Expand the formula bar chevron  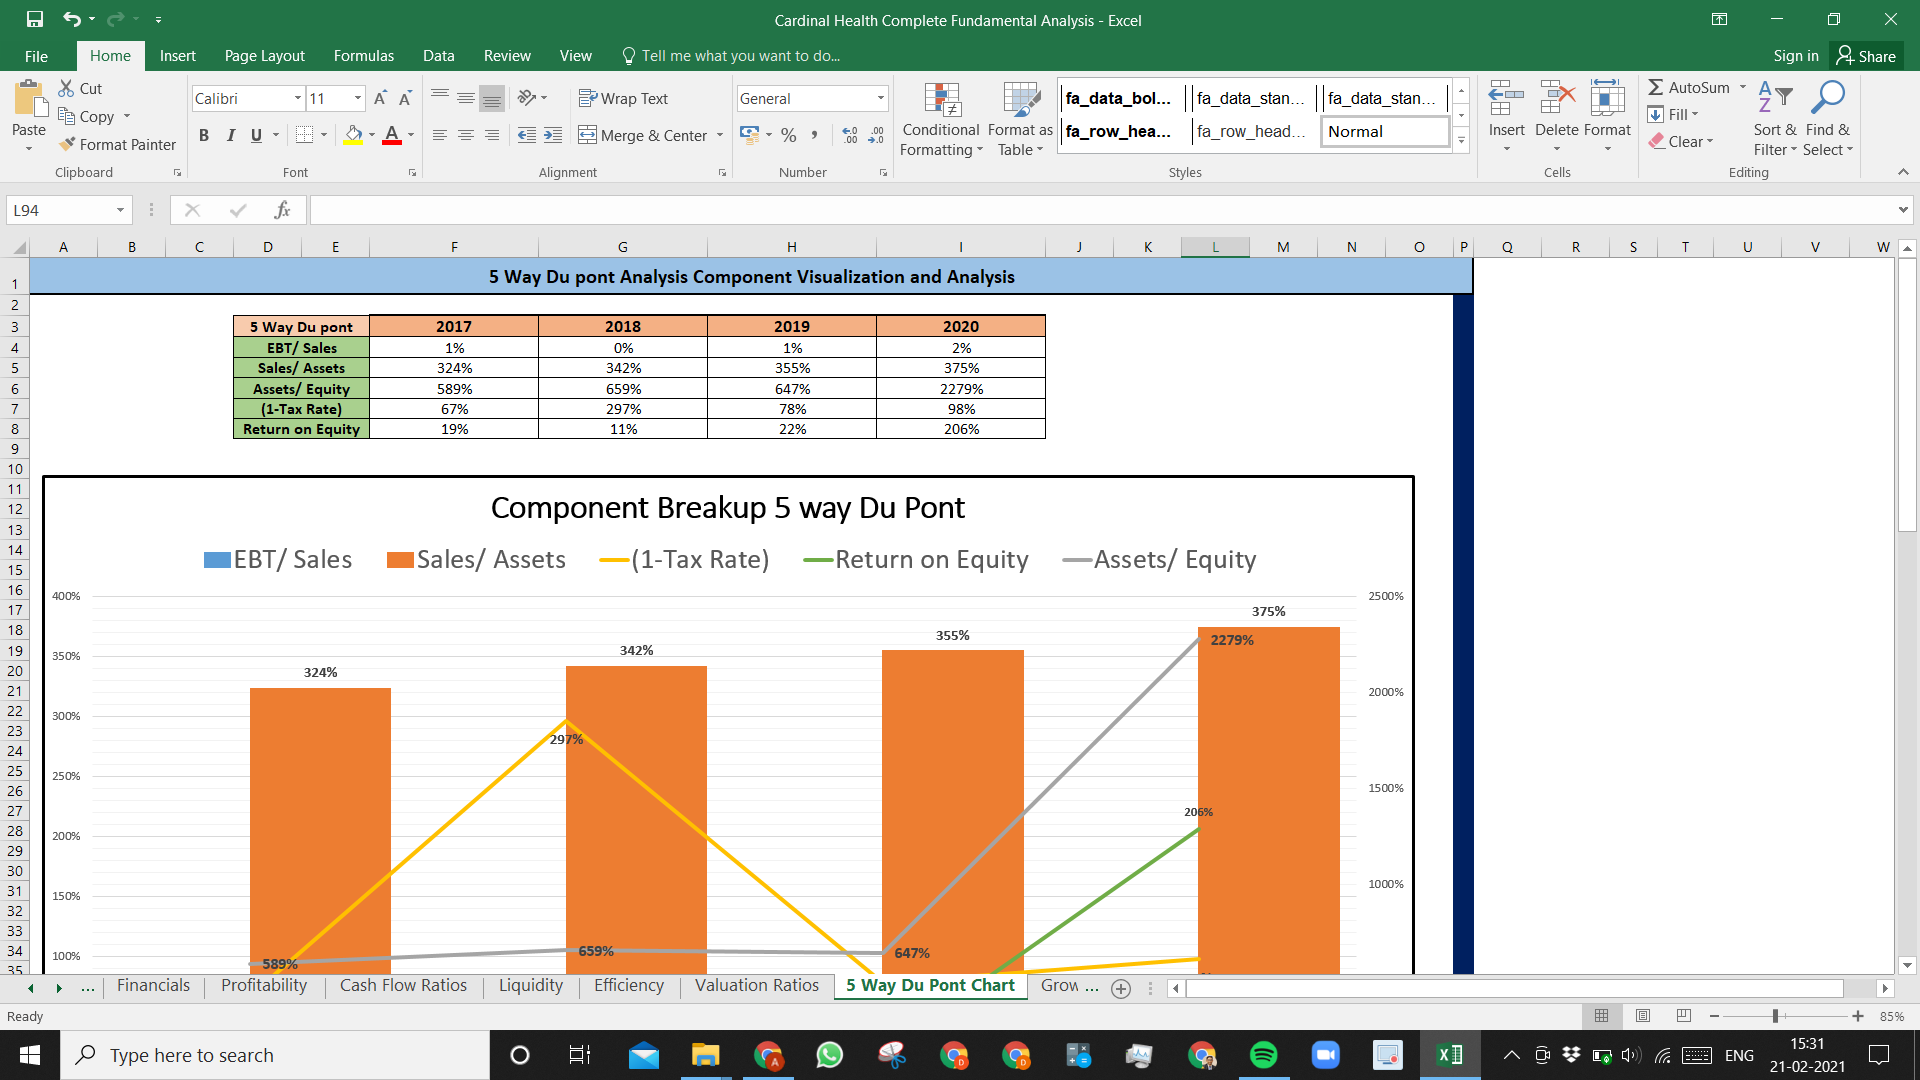[1902, 210]
